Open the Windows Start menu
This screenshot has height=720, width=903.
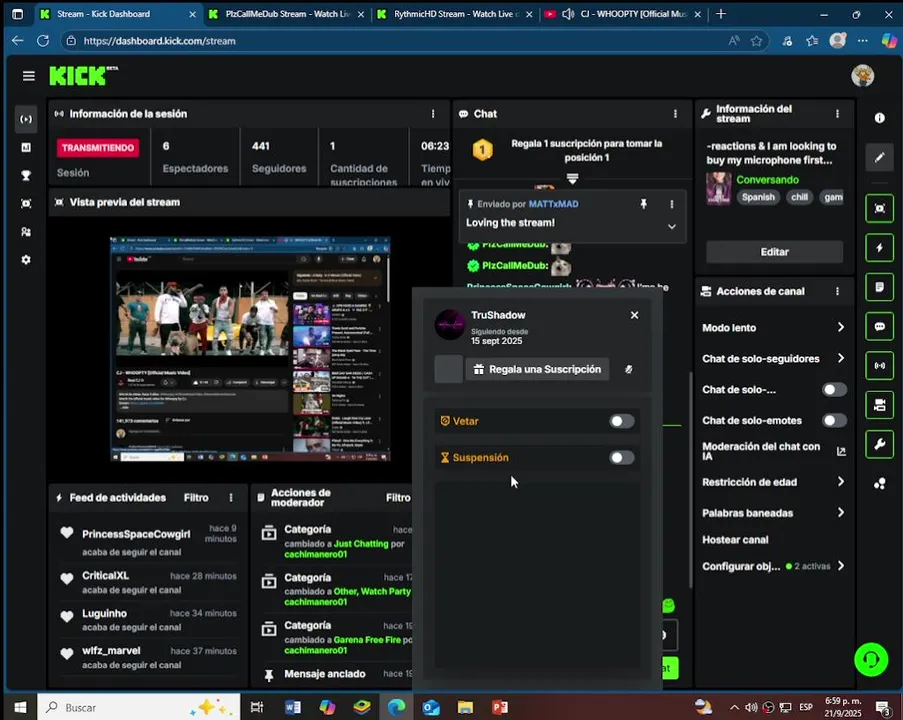(x=20, y=707)
